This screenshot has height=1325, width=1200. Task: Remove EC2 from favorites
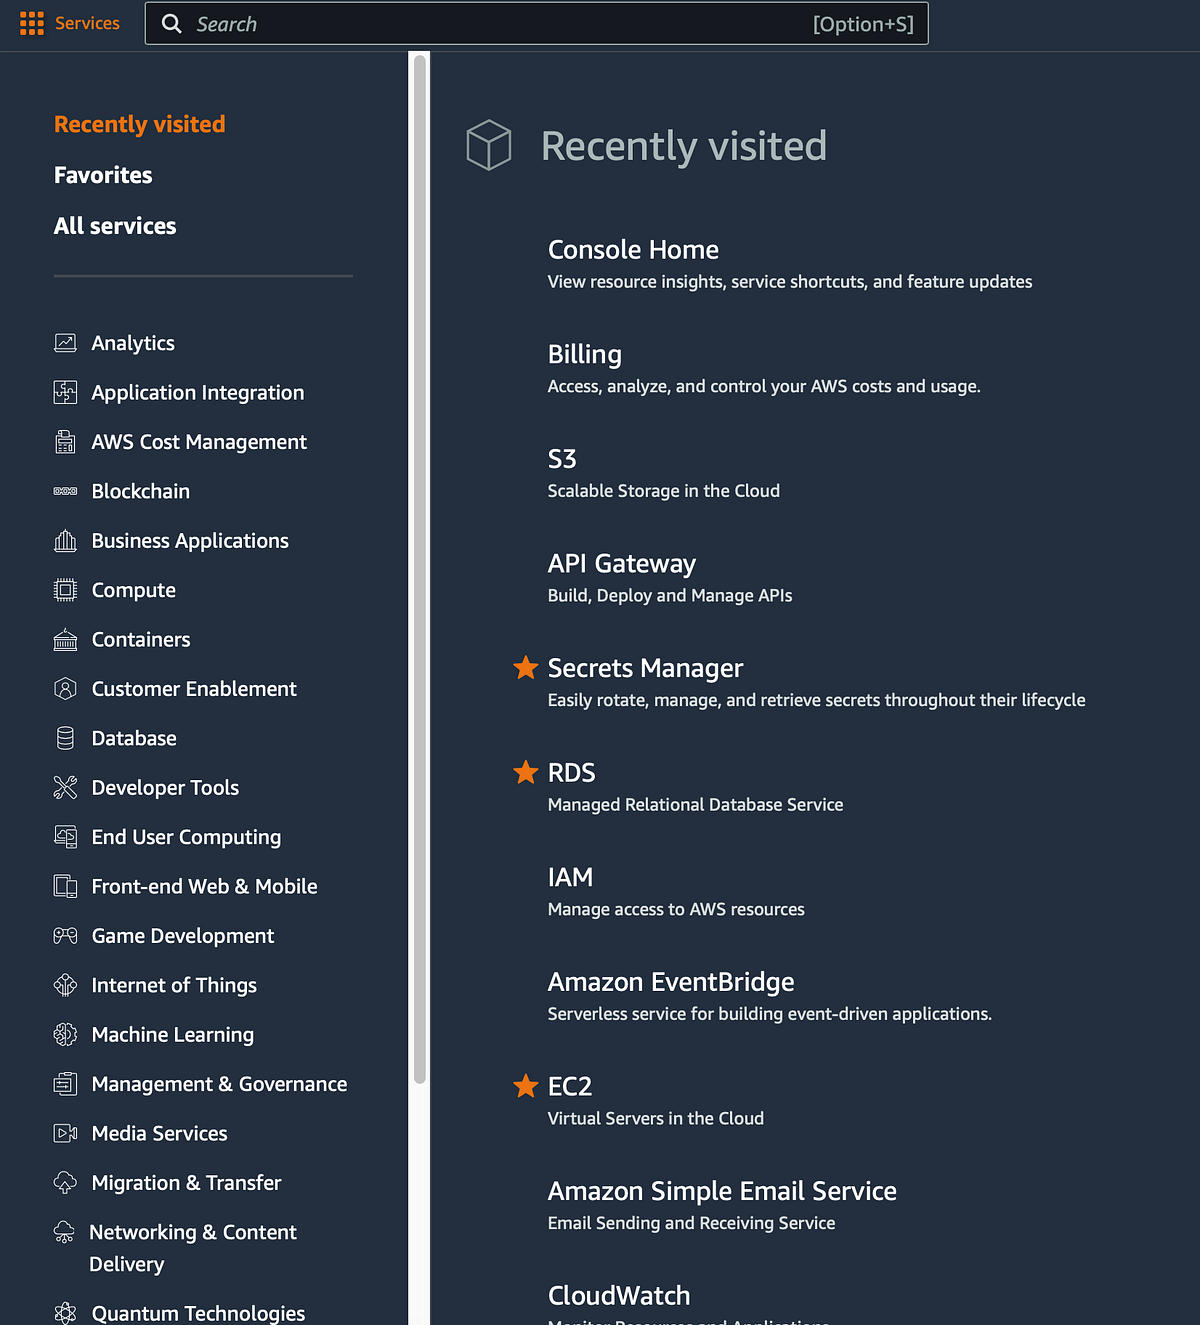tap(526, 1086)
